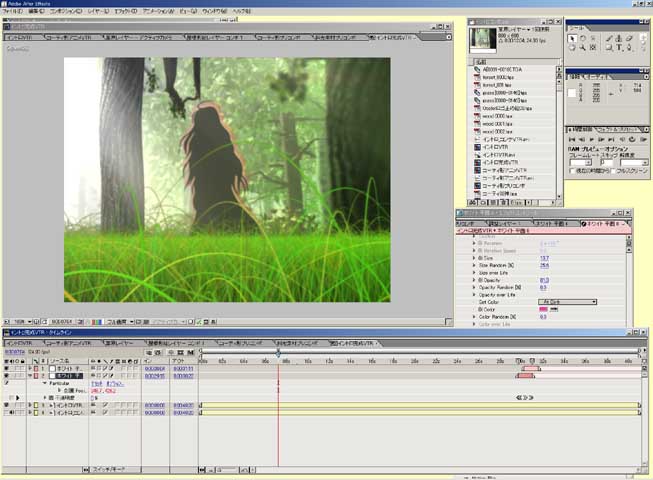Hide timeline layer 2 with eye toggle
Viewport: 653px width, 480px height.
[6, 376]
